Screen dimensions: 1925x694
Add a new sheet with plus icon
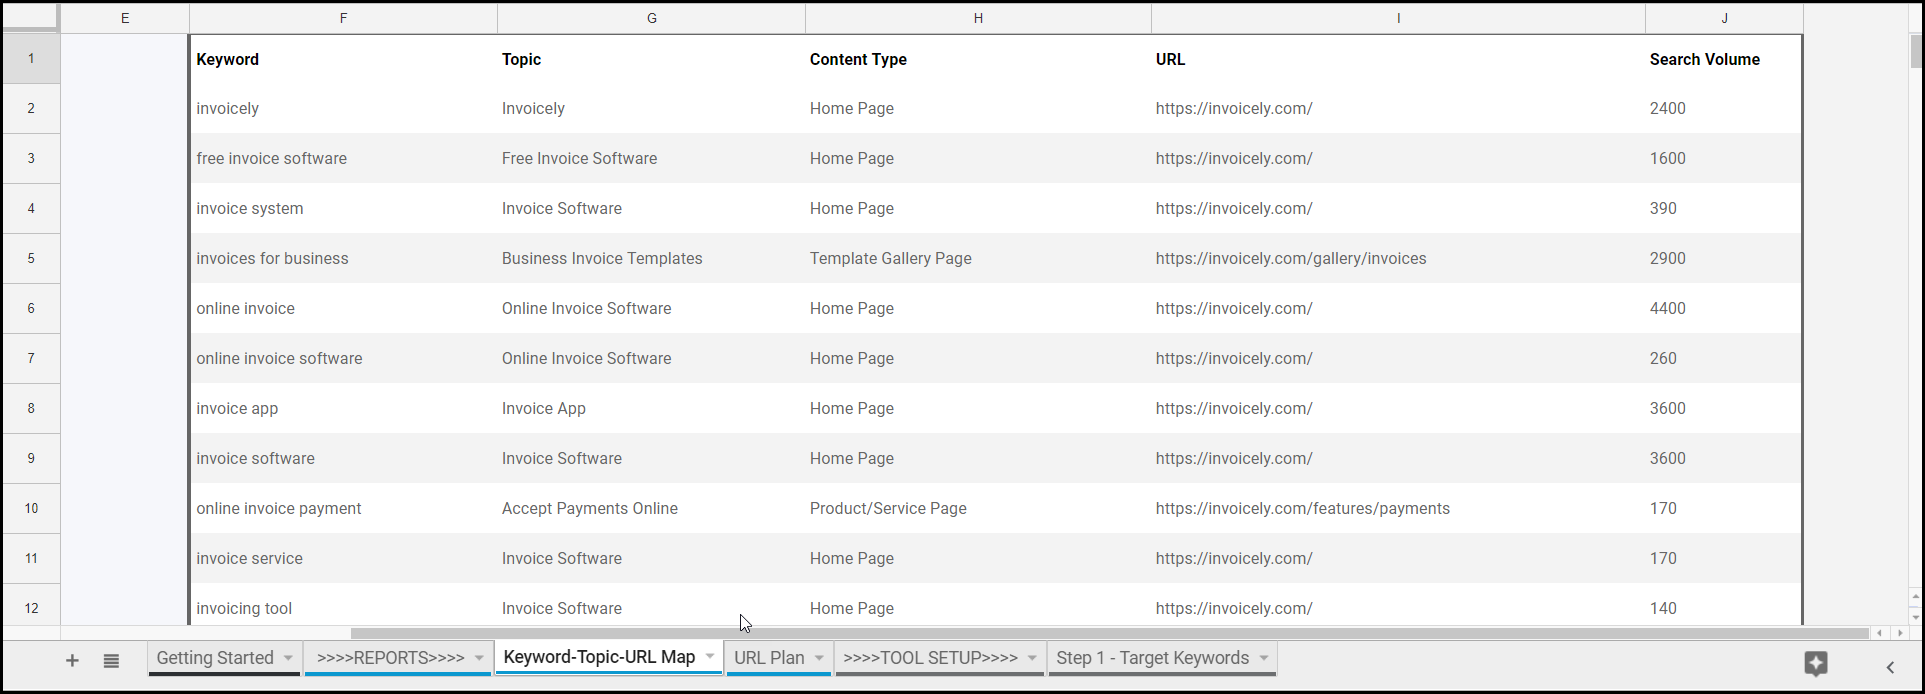click(x=72, y=660)
